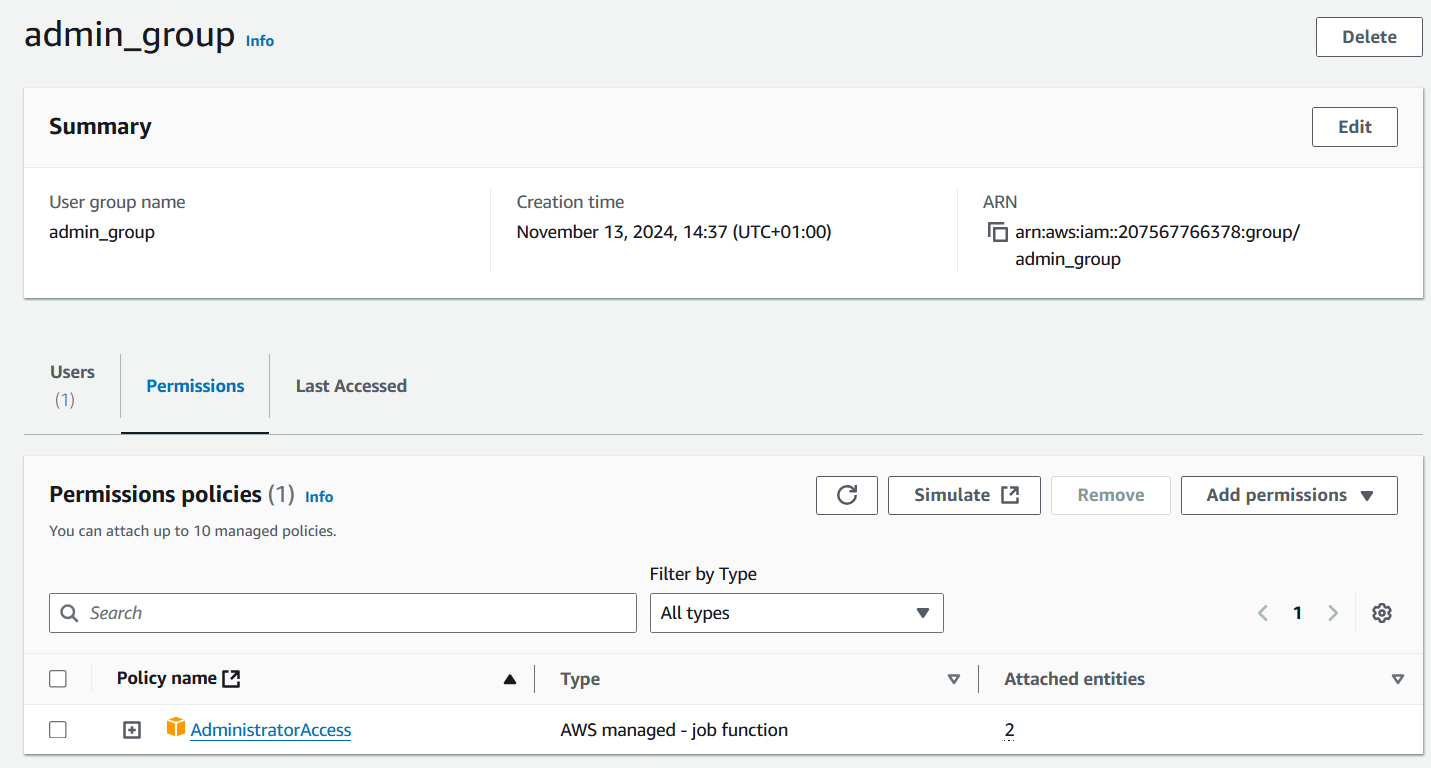
Task: Open table preferences gear icon
Action: click(x=1382, y=613)
